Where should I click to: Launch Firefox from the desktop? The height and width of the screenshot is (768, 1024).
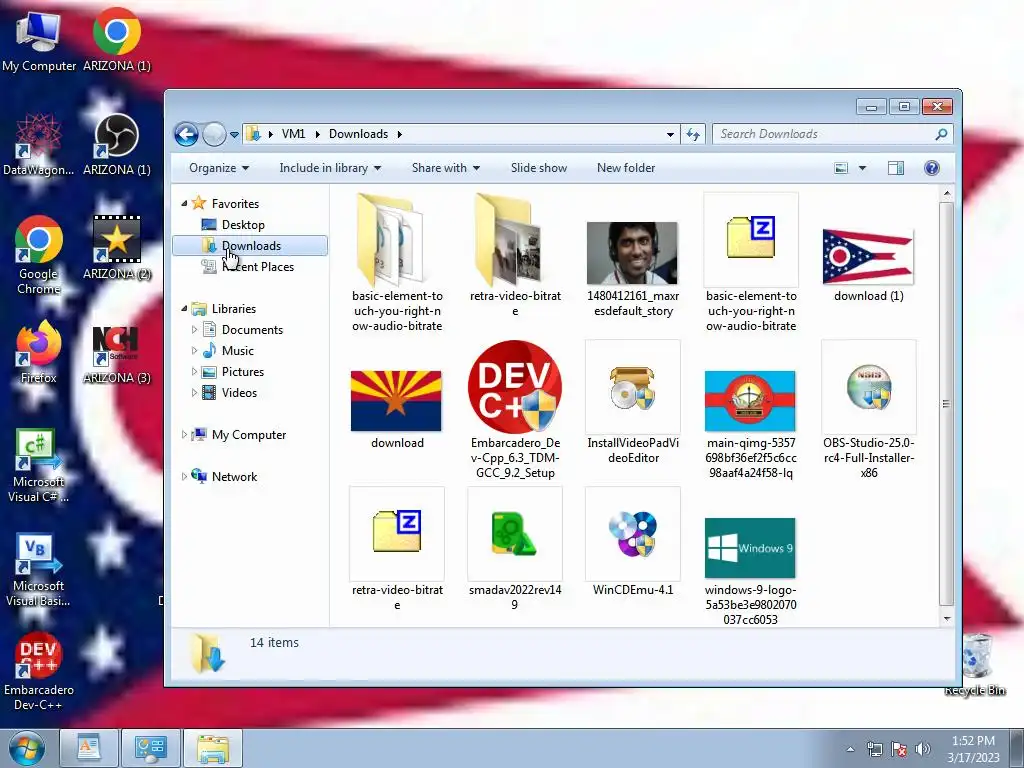[39, 351]
